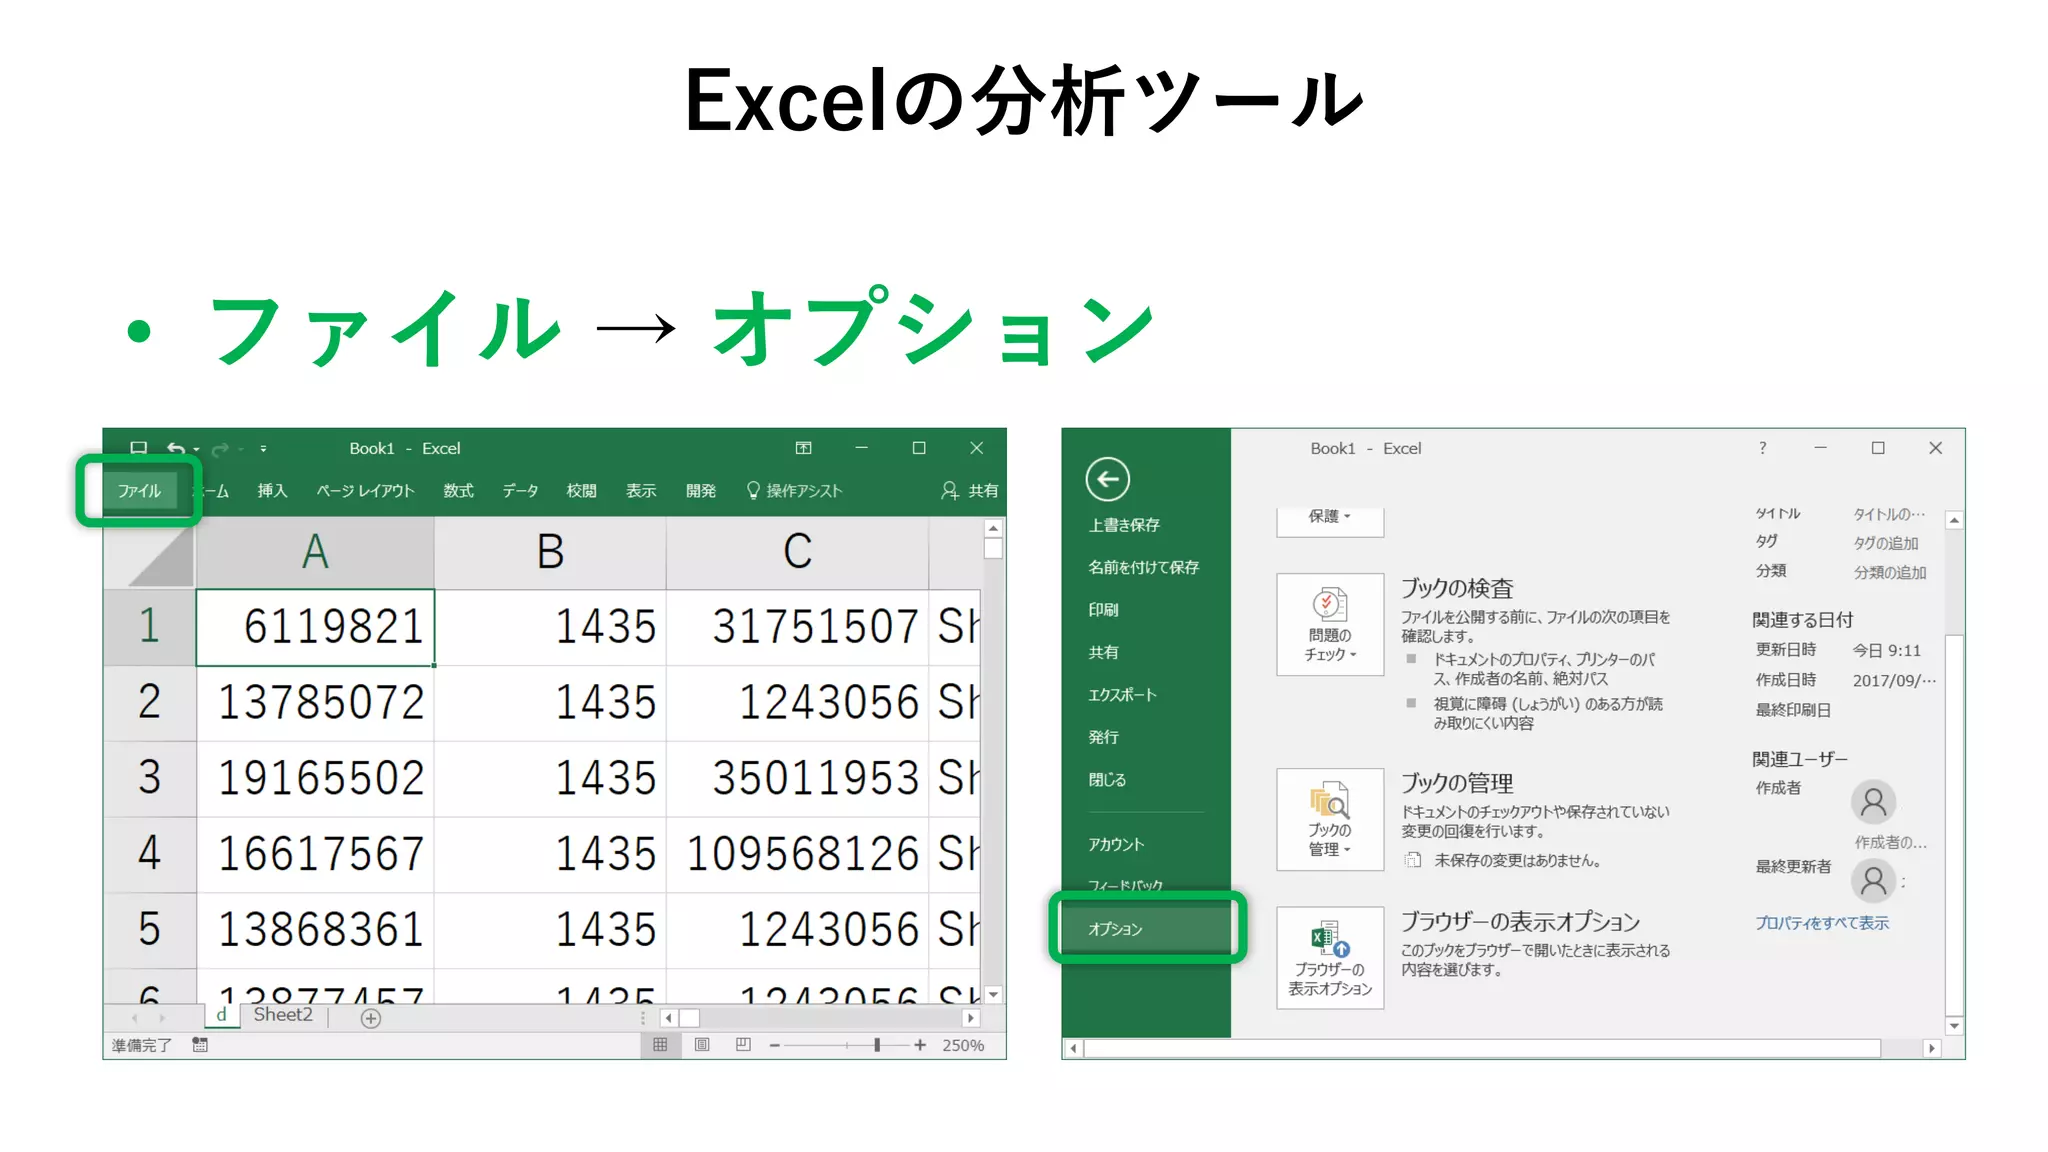Click the タグの追加 field
The width and height of the screenshot is (2048, 1152).
[x=1886, y=543]
